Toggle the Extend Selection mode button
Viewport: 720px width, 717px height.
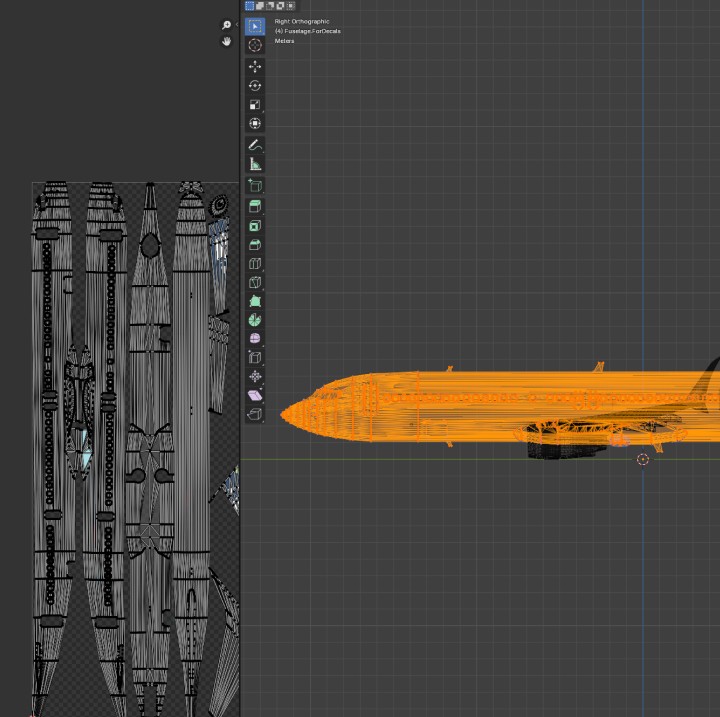260,6
